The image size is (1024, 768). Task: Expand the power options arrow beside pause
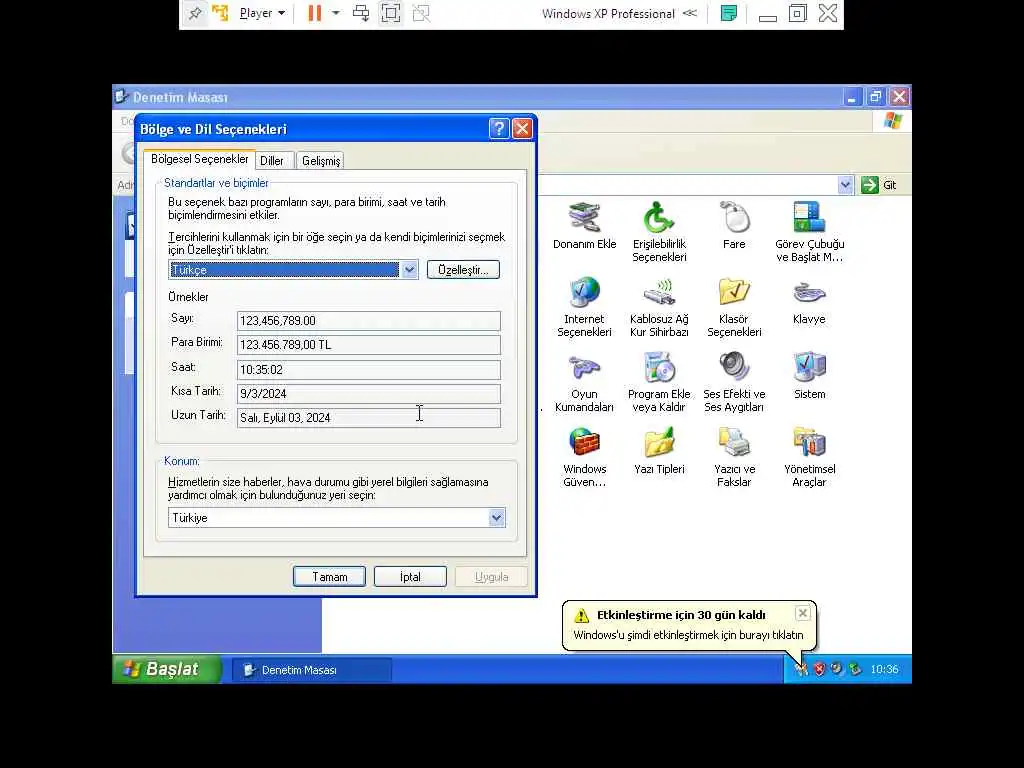point(336,13)
